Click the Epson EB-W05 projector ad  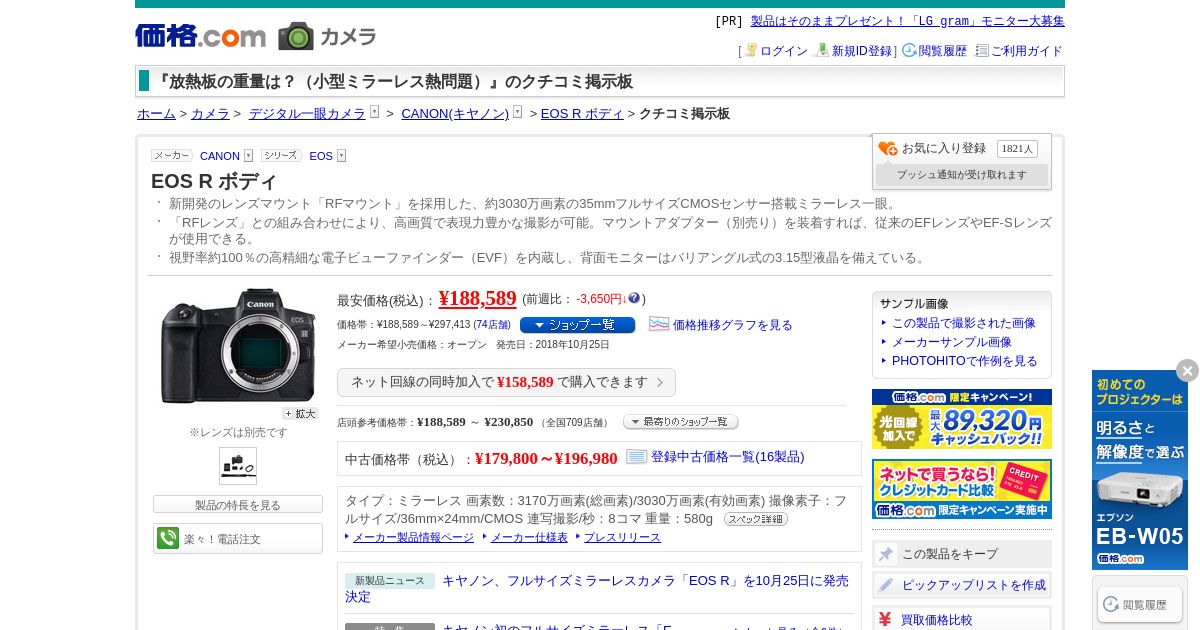coord(1140,470)
